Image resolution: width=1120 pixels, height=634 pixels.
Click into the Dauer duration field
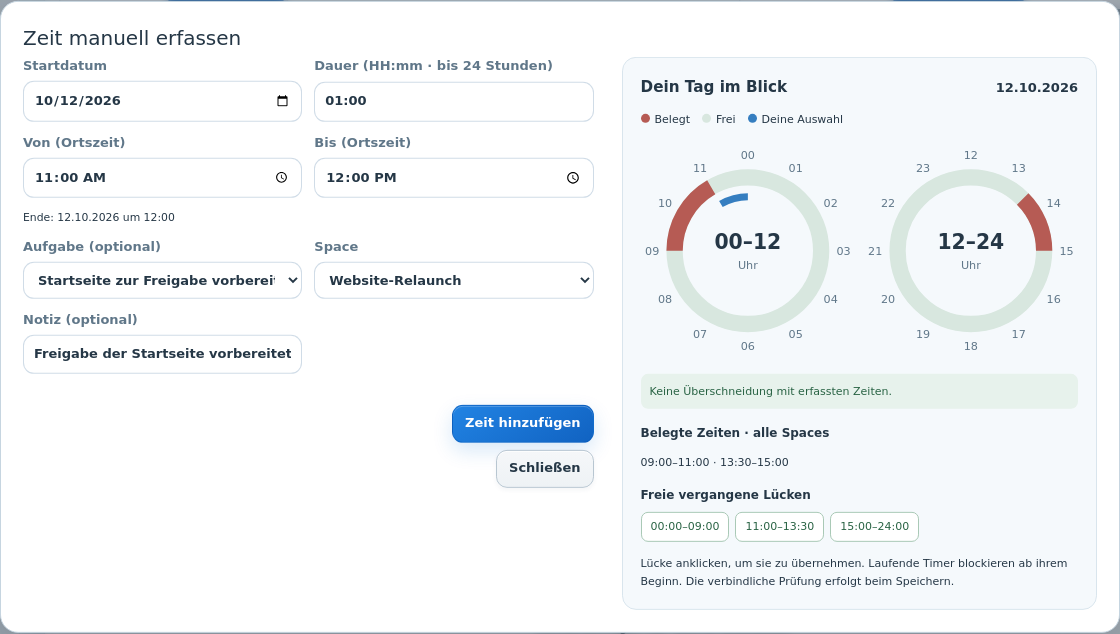[x=454, y=101]
